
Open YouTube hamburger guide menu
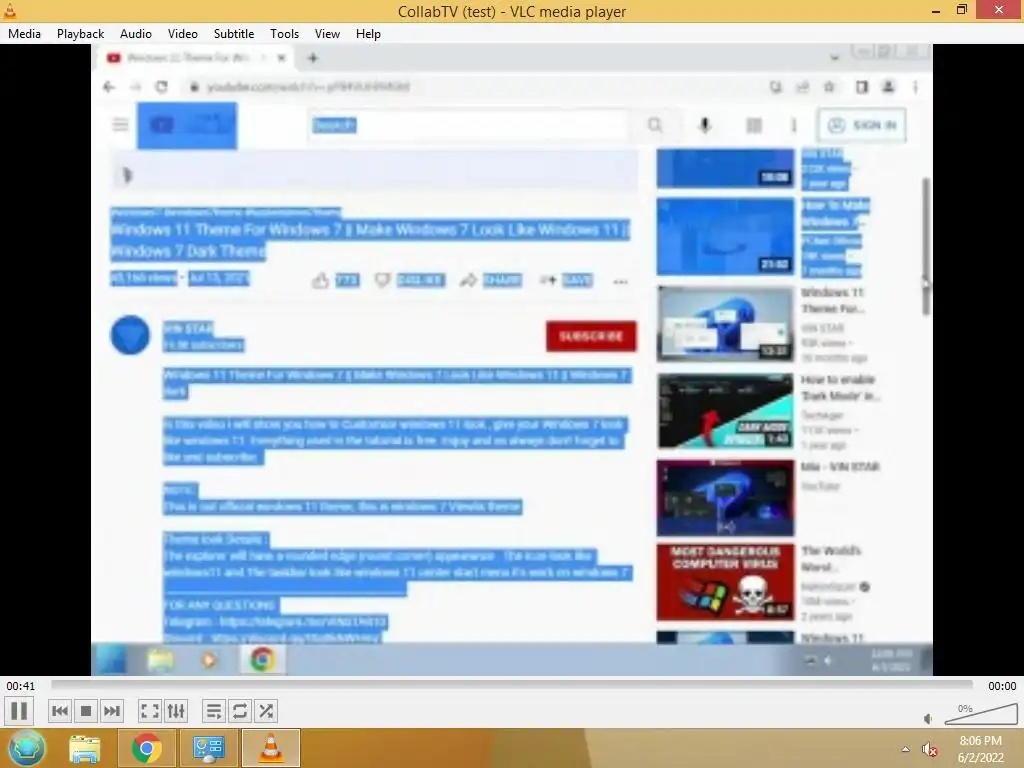coord(120,124)
